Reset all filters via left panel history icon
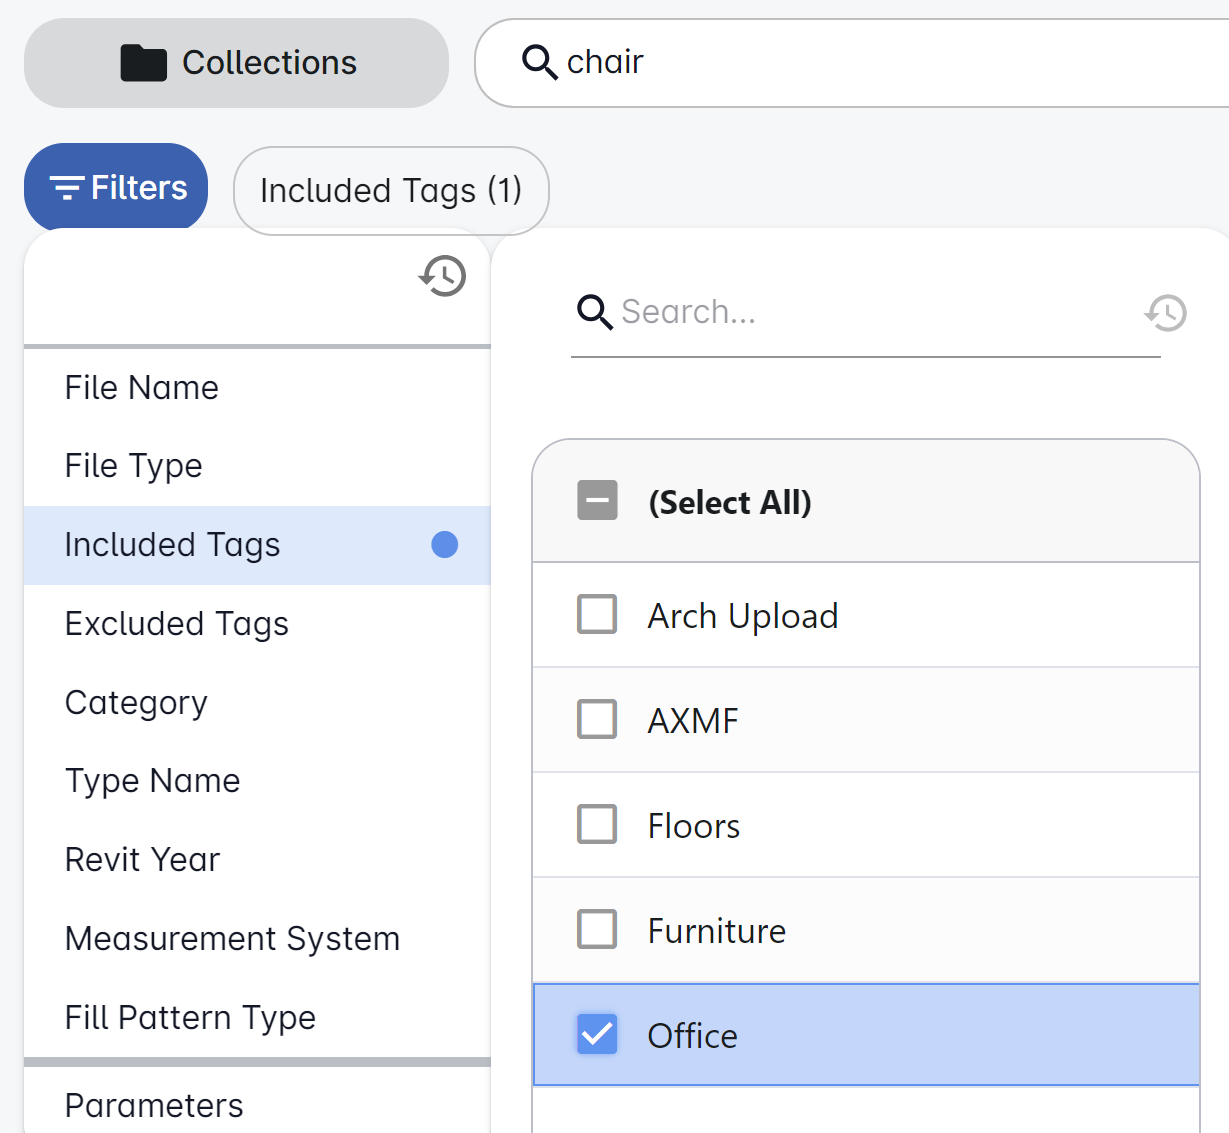Viewport: 1229px width, 1133px height. pos(443,276)
